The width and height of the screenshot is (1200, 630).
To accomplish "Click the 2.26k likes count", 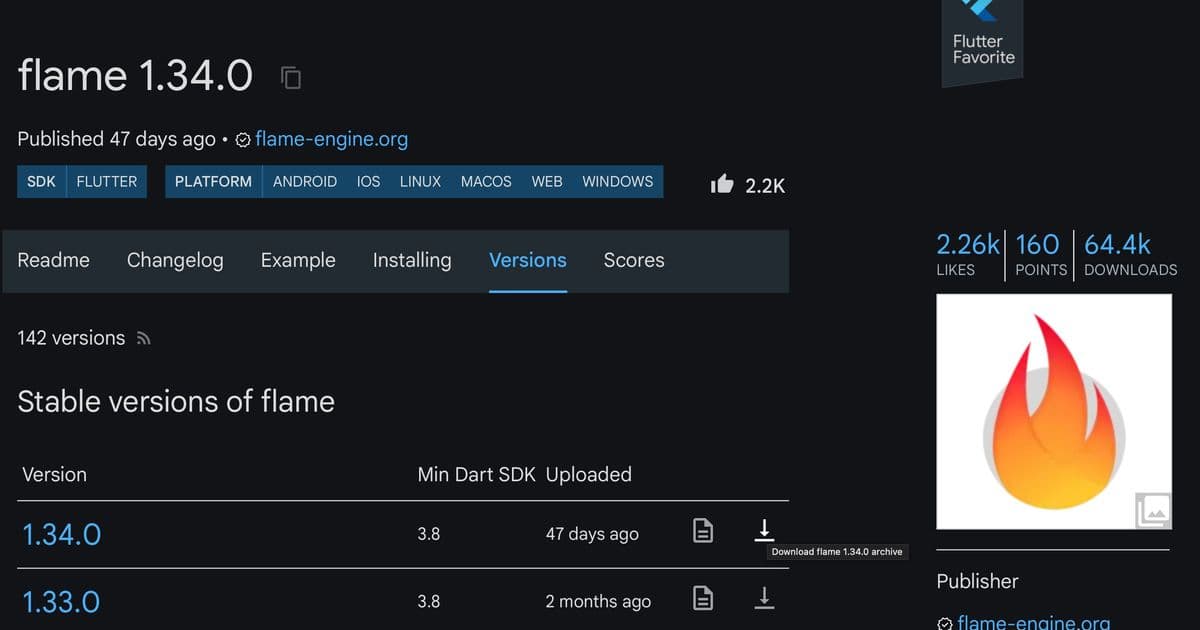I will 966,243.
